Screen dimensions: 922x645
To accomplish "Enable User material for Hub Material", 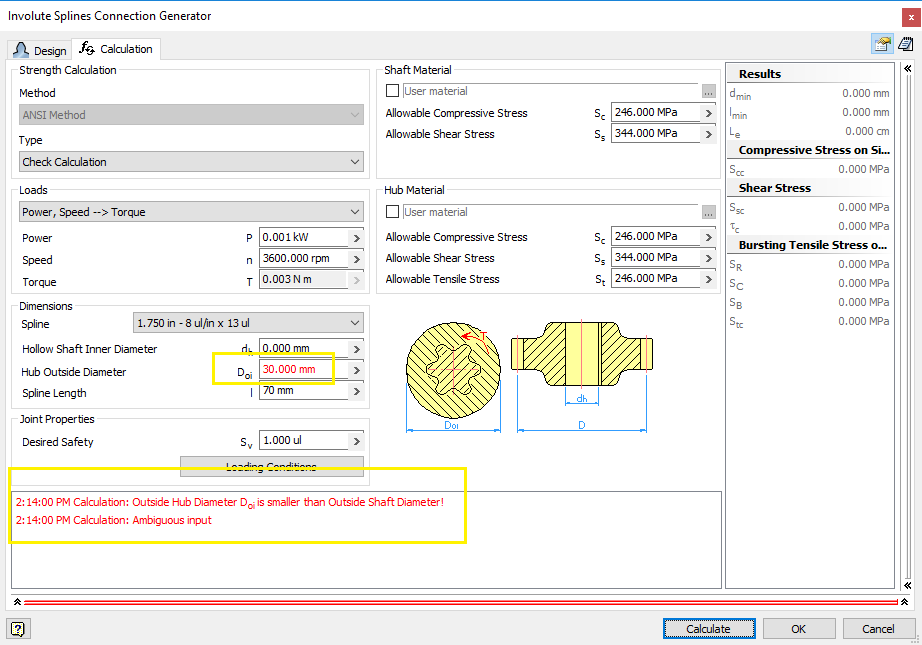I will (x=392, y=211).
